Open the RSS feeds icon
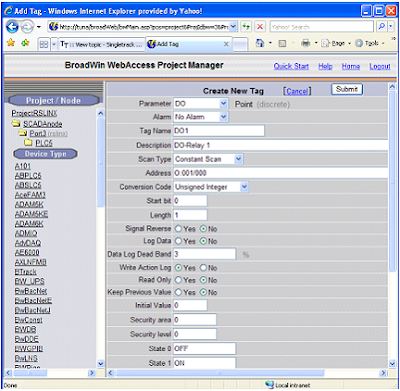 [x=282, y=43]
